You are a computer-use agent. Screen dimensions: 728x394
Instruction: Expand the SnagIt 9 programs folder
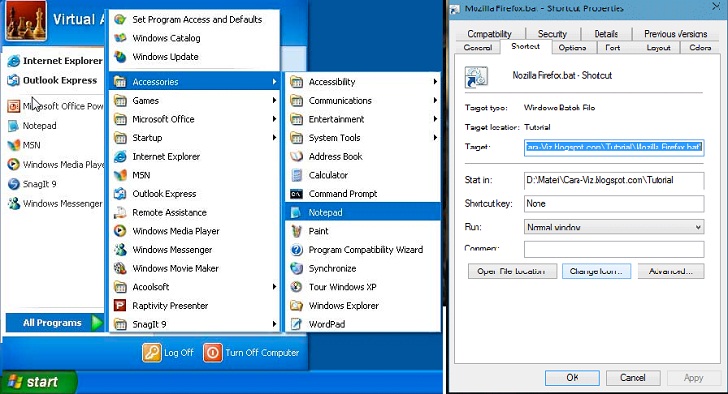pyautogui.click(x=195, y=324)
